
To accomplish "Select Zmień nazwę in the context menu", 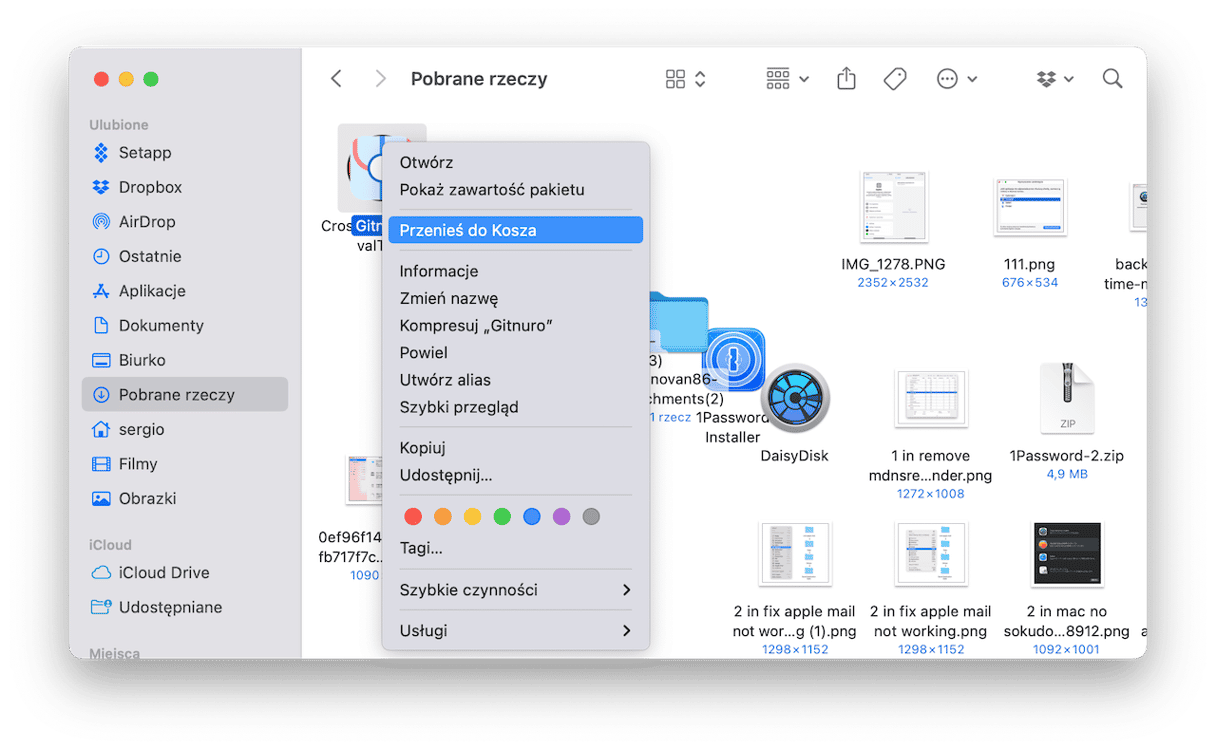I will [x=449, y=298].
